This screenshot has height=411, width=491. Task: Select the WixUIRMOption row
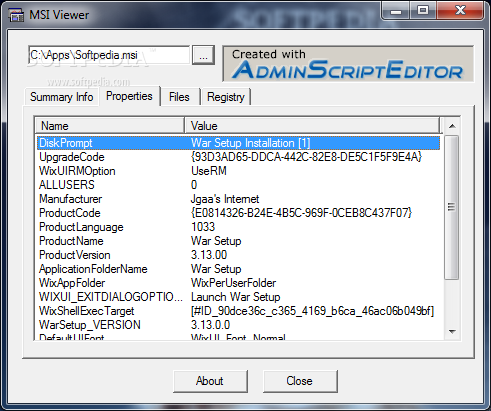click(x=238, y=171)
